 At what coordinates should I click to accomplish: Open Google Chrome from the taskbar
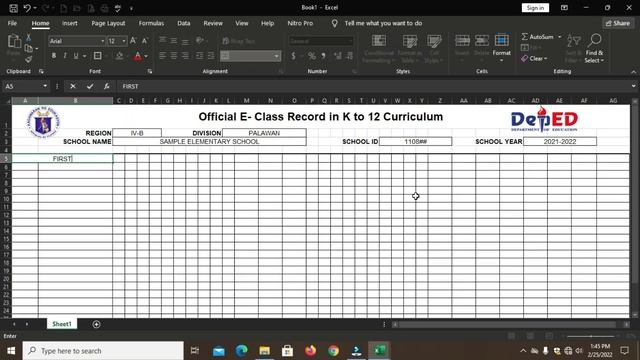pyautogui.click(x=333, y=351)
